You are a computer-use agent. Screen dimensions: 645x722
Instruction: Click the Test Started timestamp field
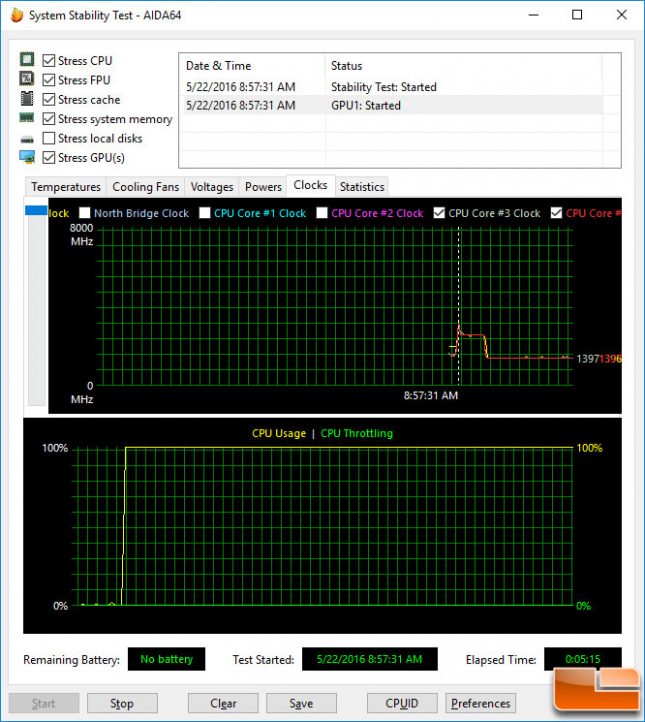click(370, 659)
